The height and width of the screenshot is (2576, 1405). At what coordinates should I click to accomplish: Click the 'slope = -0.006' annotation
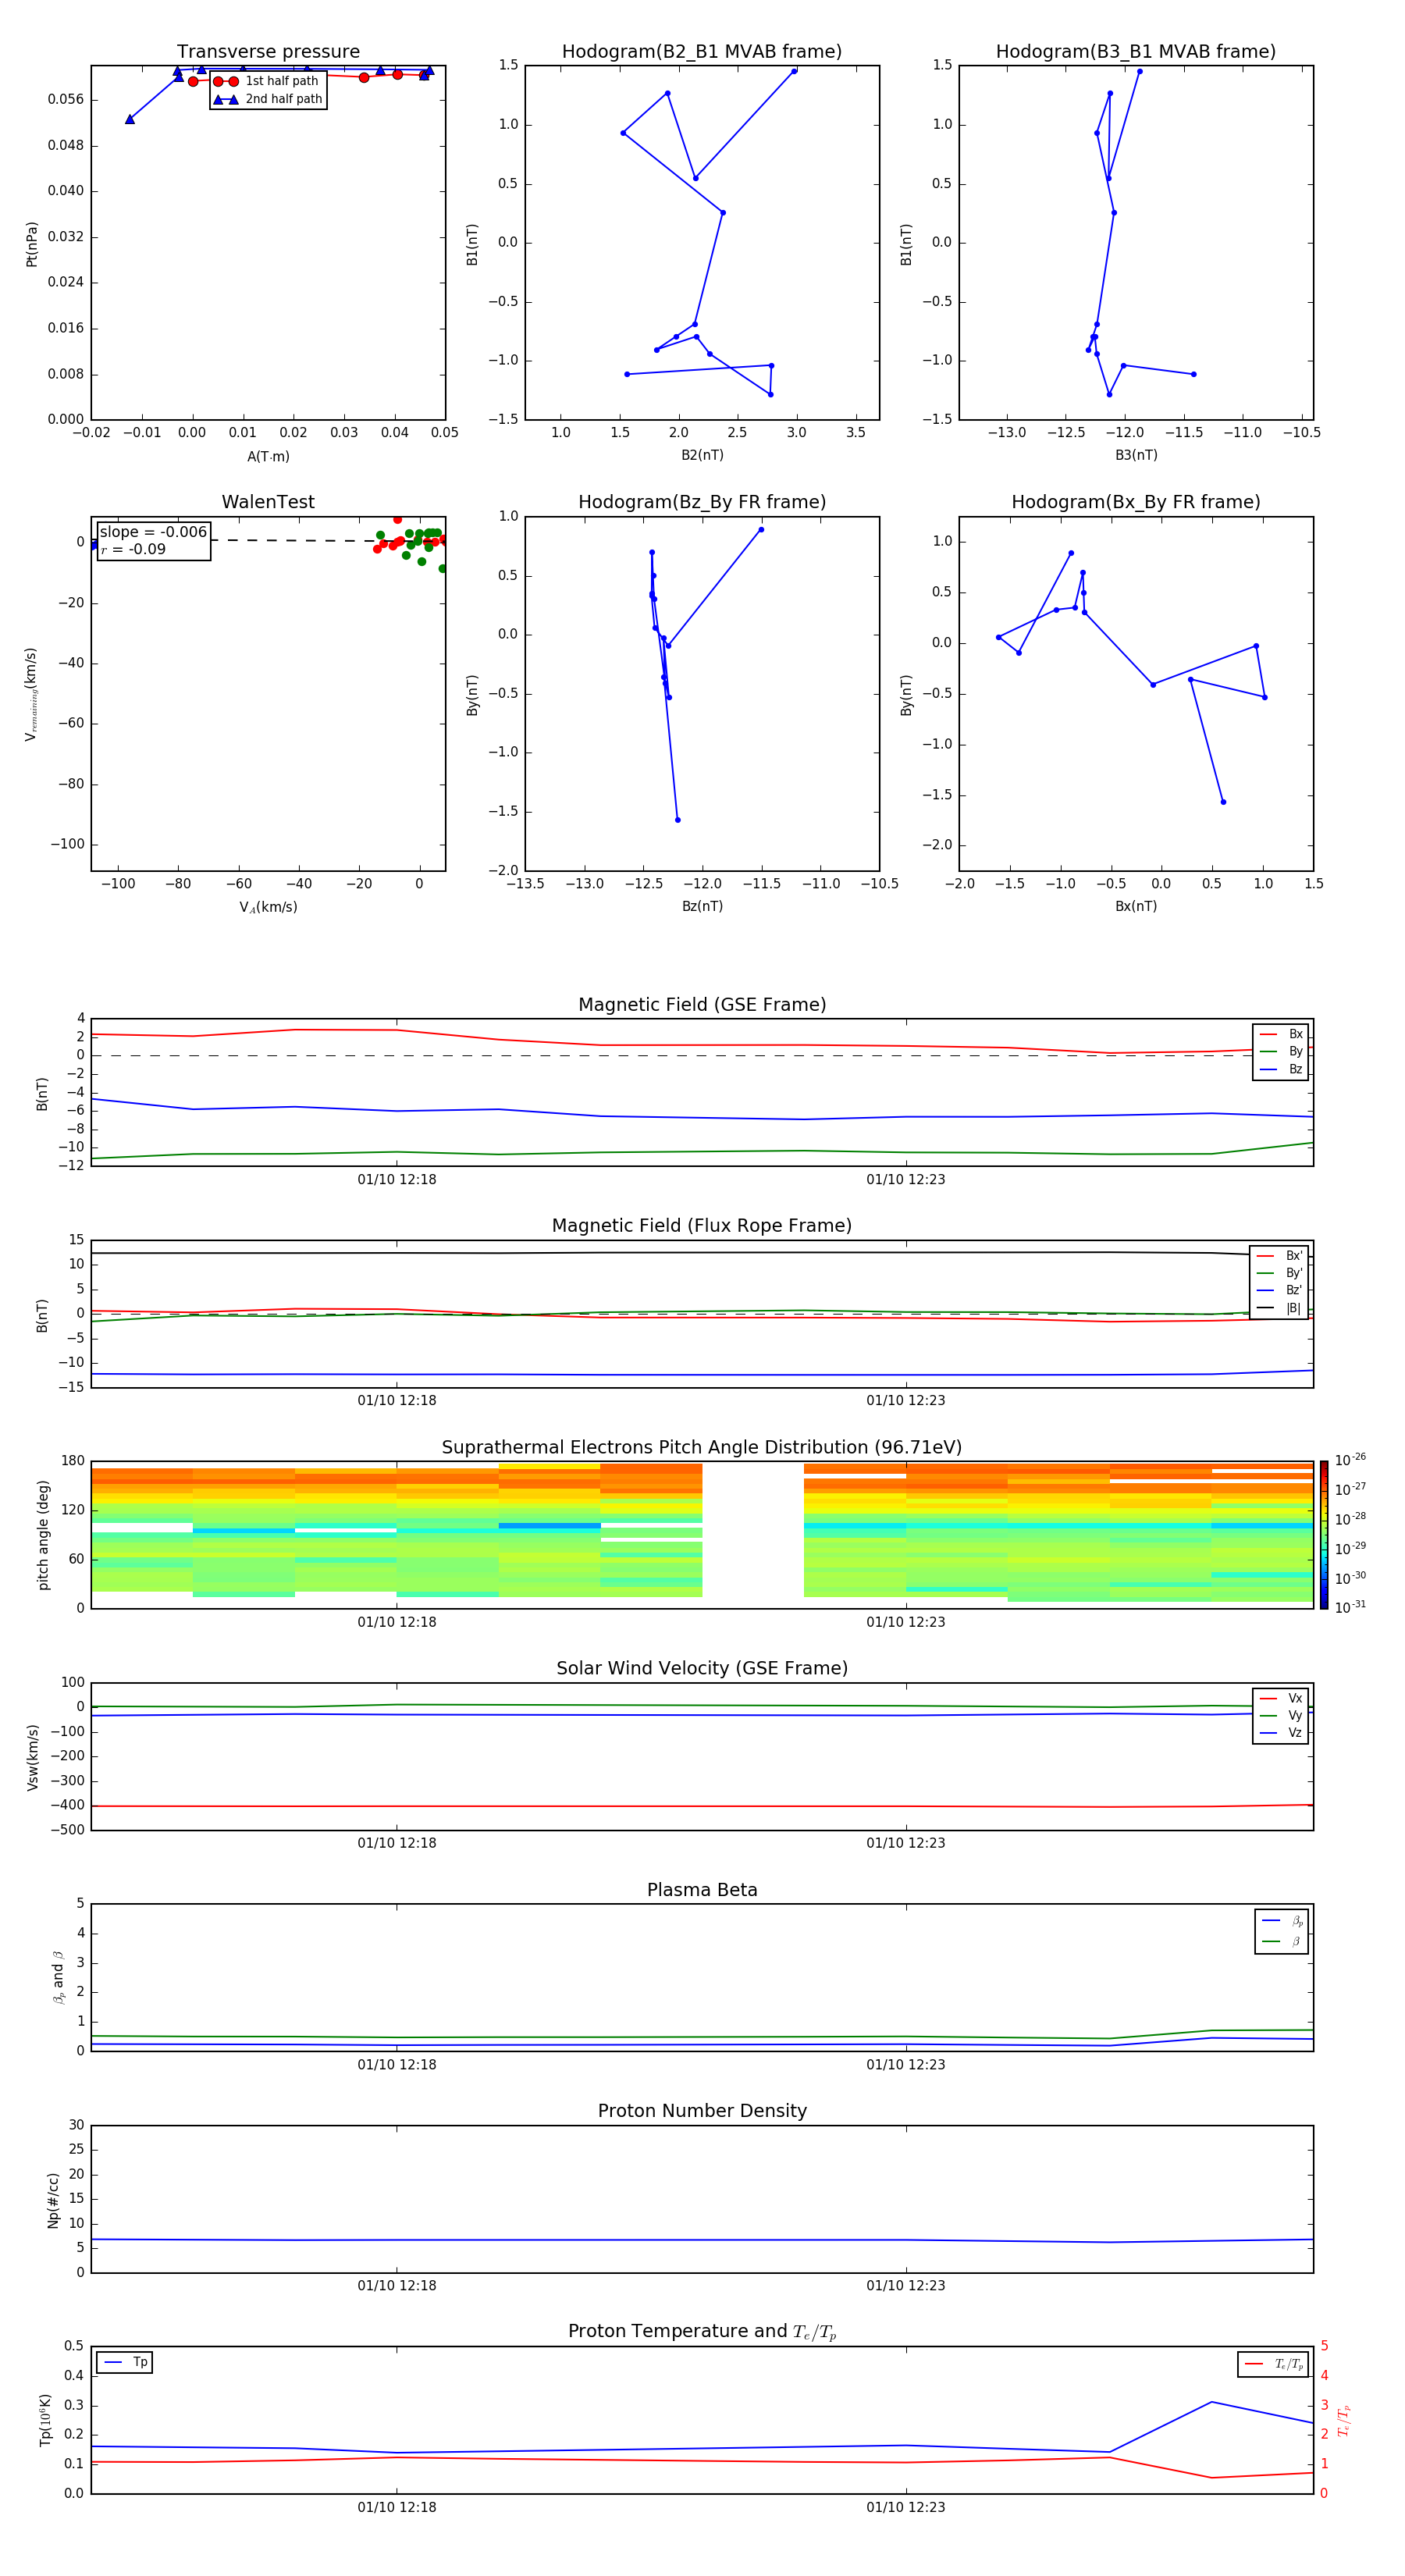[153, 532]
